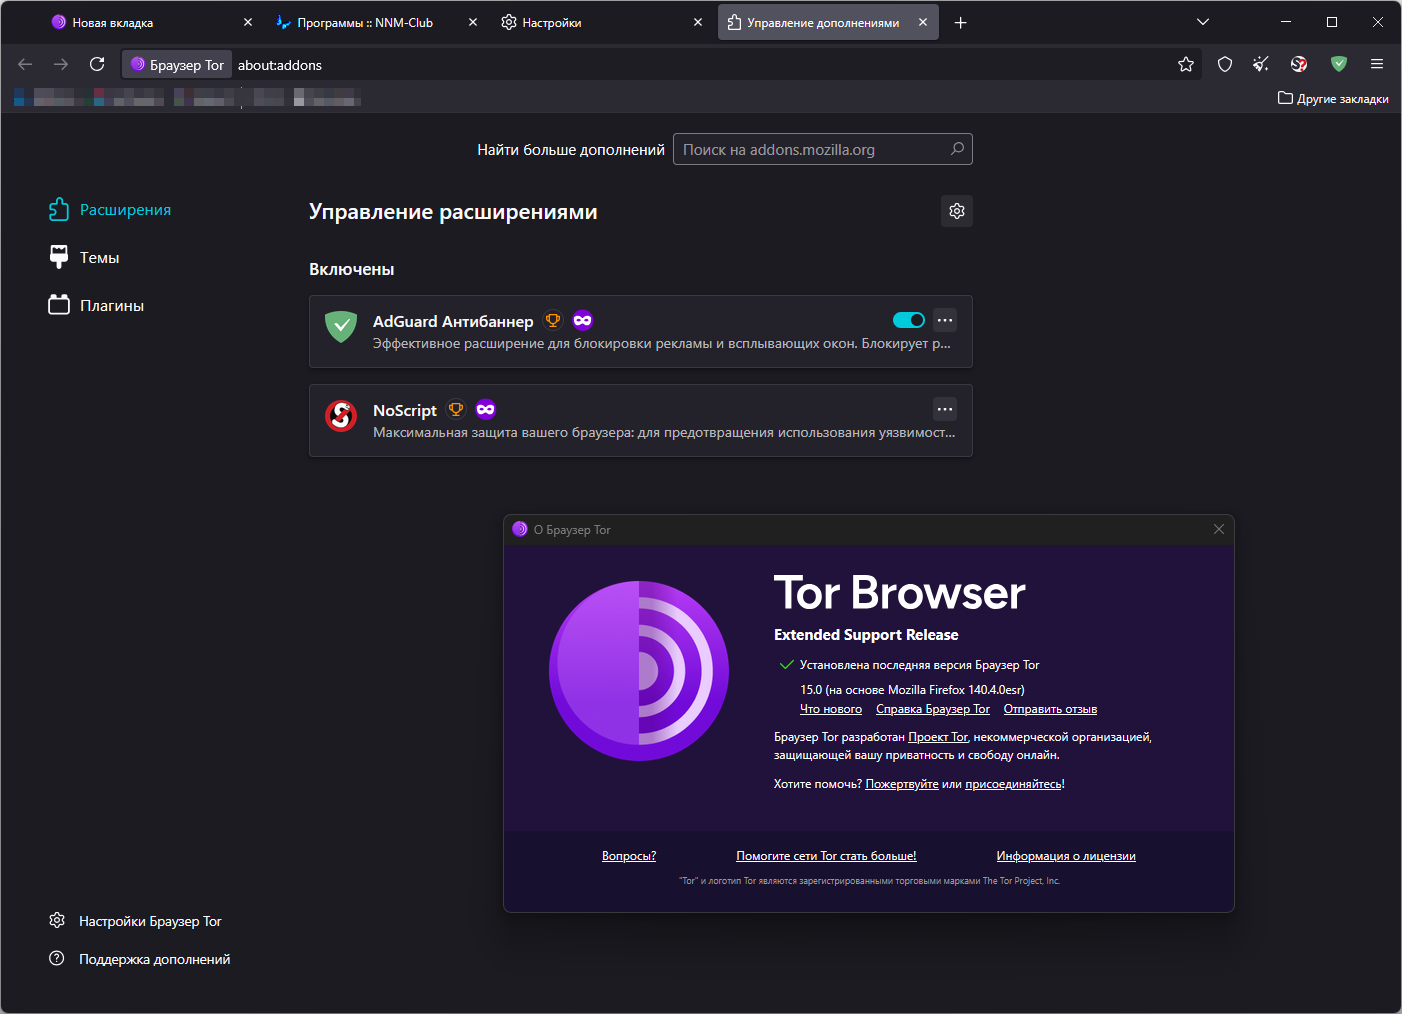
Task: Click the search magnifier in add-ons search
Action: pos(957,149)
